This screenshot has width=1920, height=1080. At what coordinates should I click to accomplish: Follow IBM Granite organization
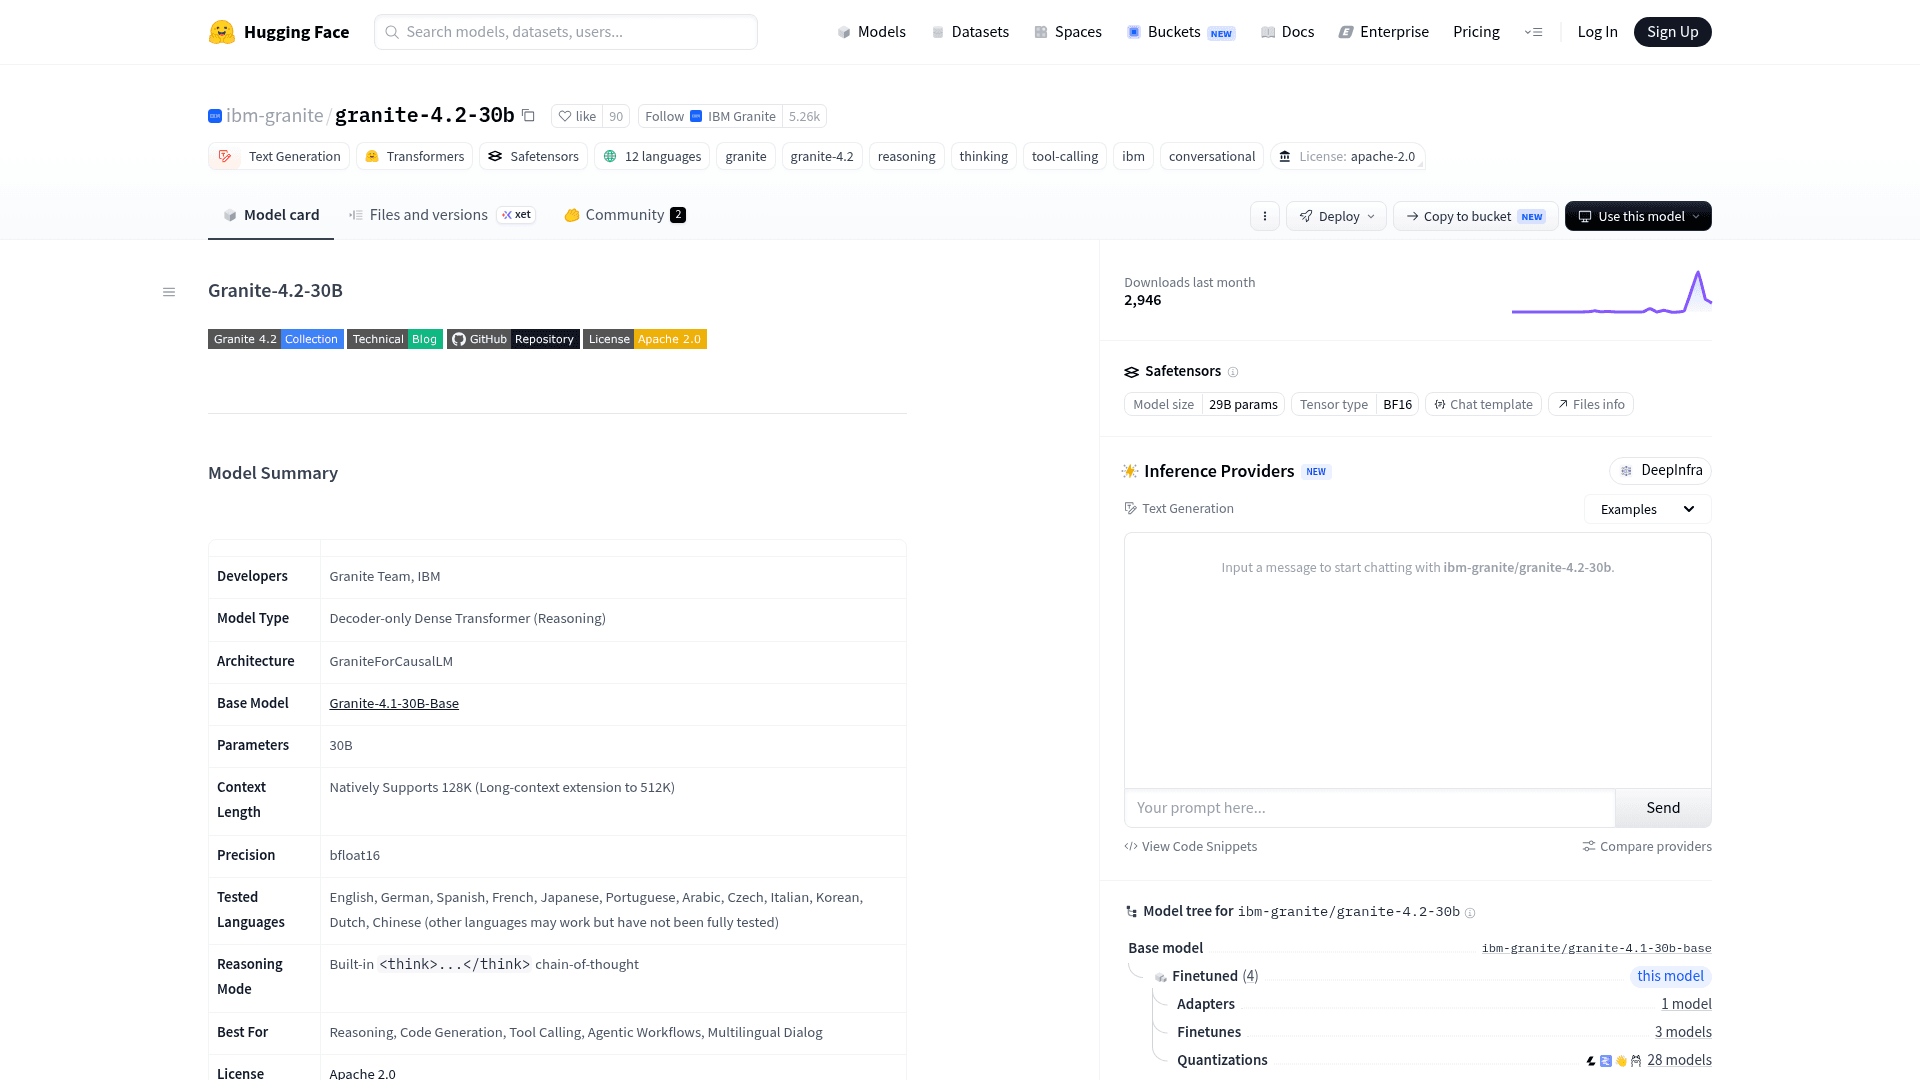[710, 116]
